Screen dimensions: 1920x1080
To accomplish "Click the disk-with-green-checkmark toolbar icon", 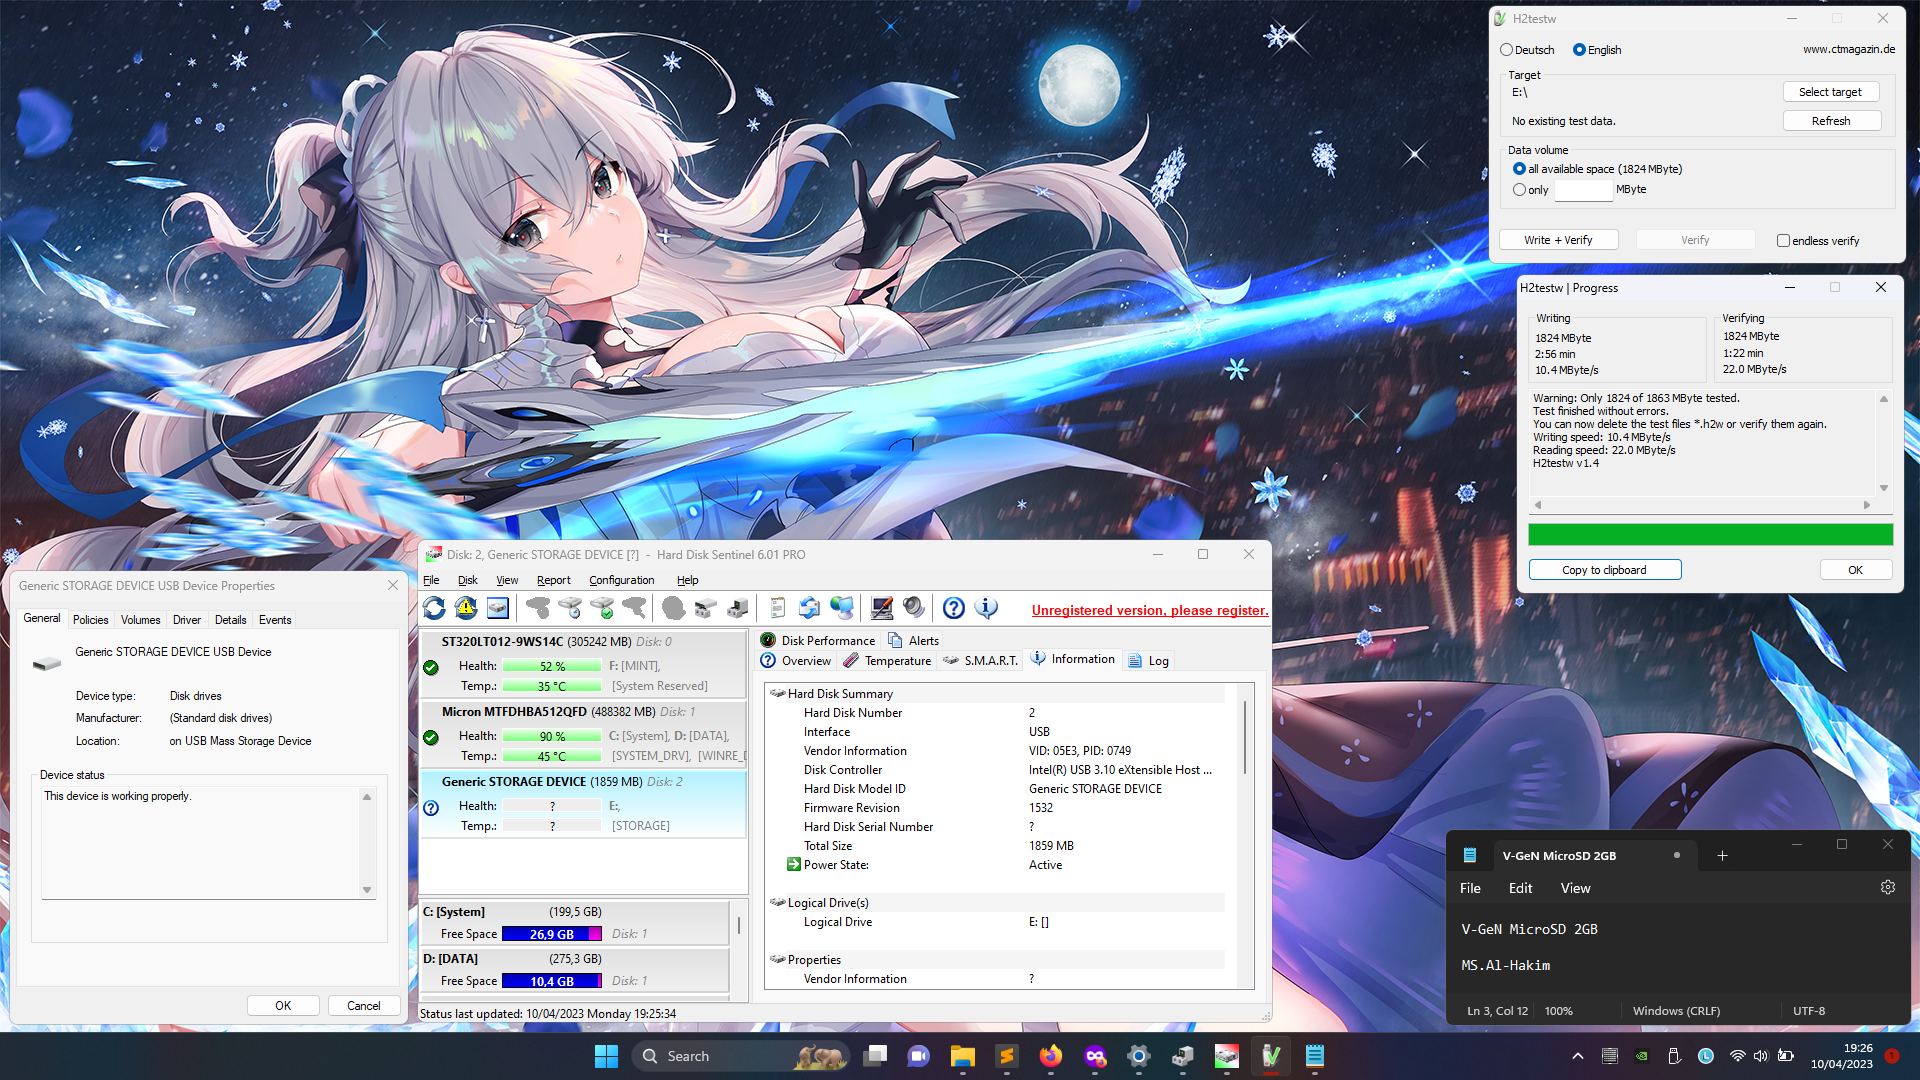I will point(602,608).
